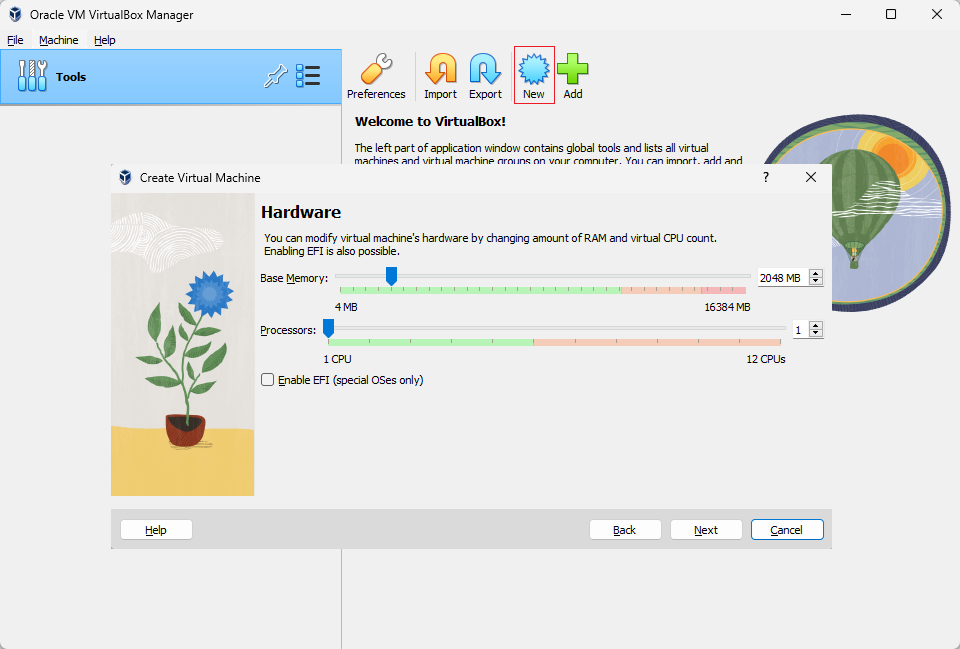Open the Preferences wrench icon
The width and height of the screenshot is (960, 649).
coord(376,69)
